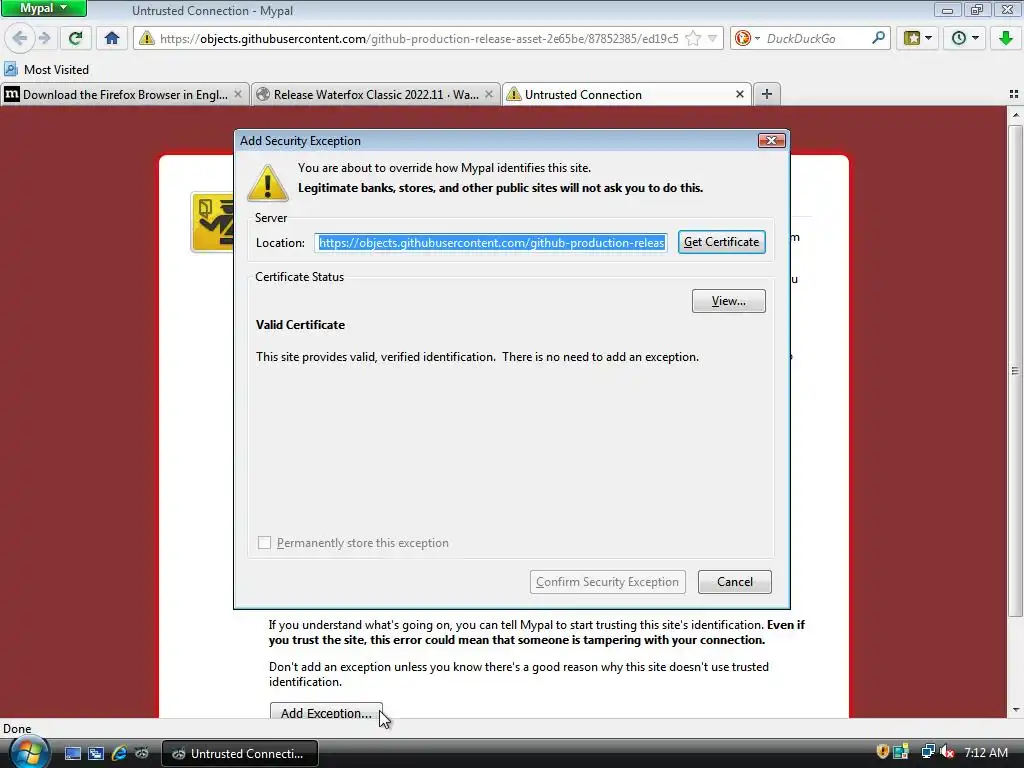Open the downloads arrow button
This screenshot has height=768, width=1024.
[x=1006, y=38]
